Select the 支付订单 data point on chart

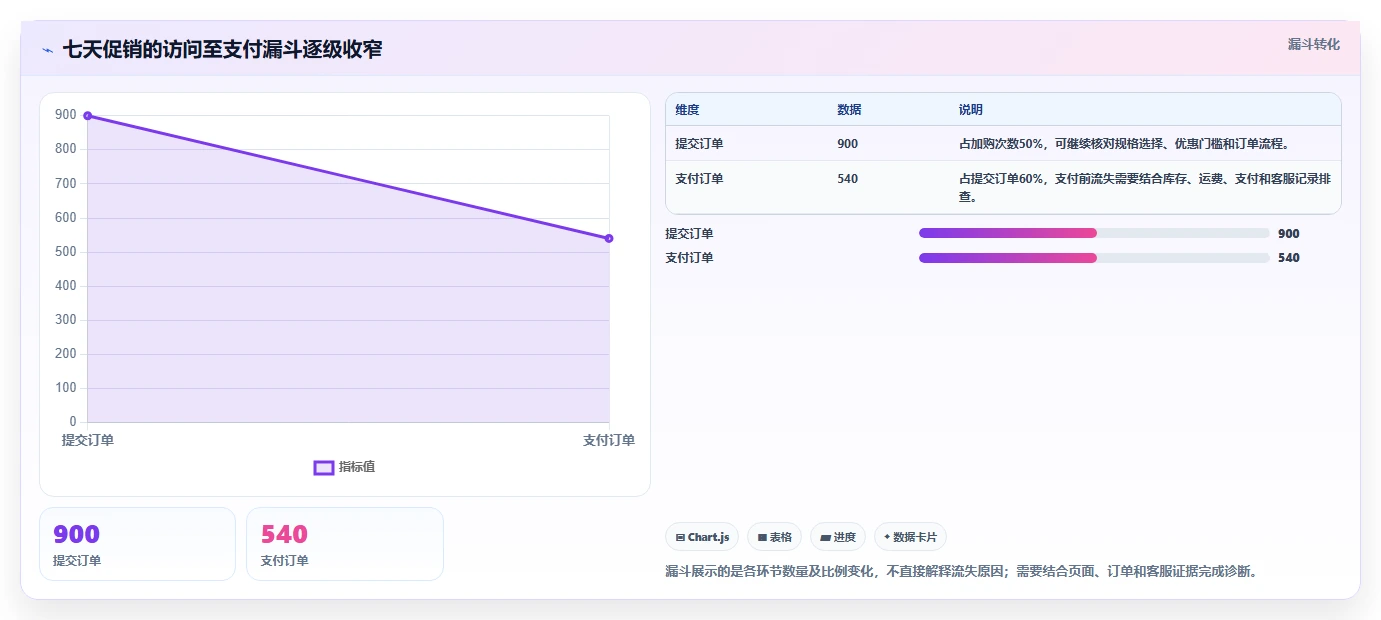tap(609, 238)
